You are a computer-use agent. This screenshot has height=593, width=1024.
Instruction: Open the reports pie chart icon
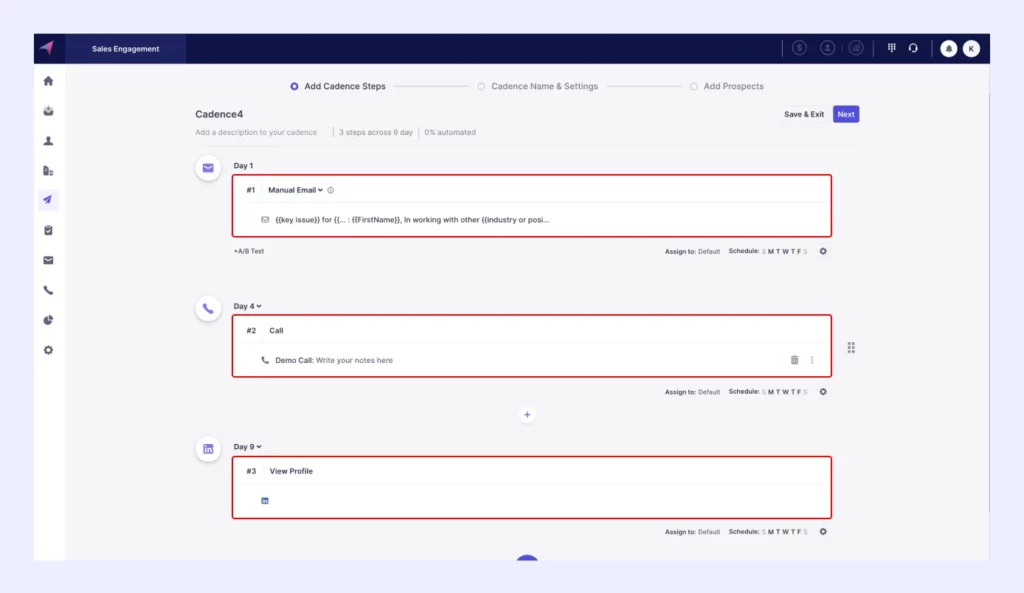(48, 320)
